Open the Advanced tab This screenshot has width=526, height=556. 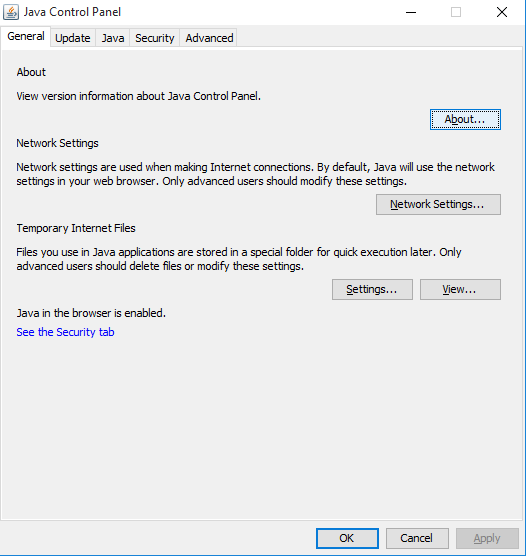pyautogui.click(x=209, y=38)
